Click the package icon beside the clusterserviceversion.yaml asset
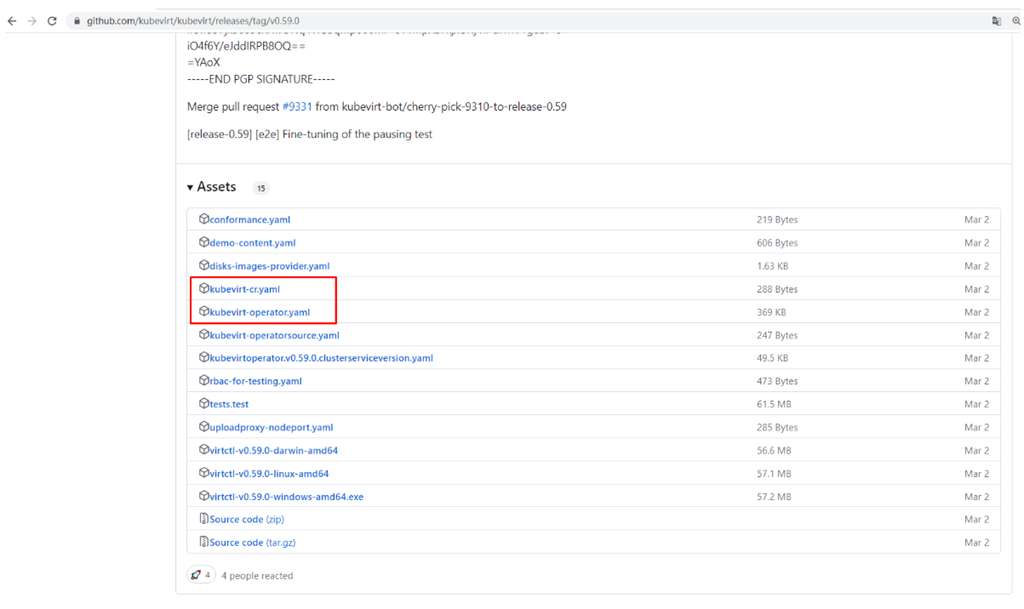The height and width of the screenshot is (609, 1024). point(204,357)
